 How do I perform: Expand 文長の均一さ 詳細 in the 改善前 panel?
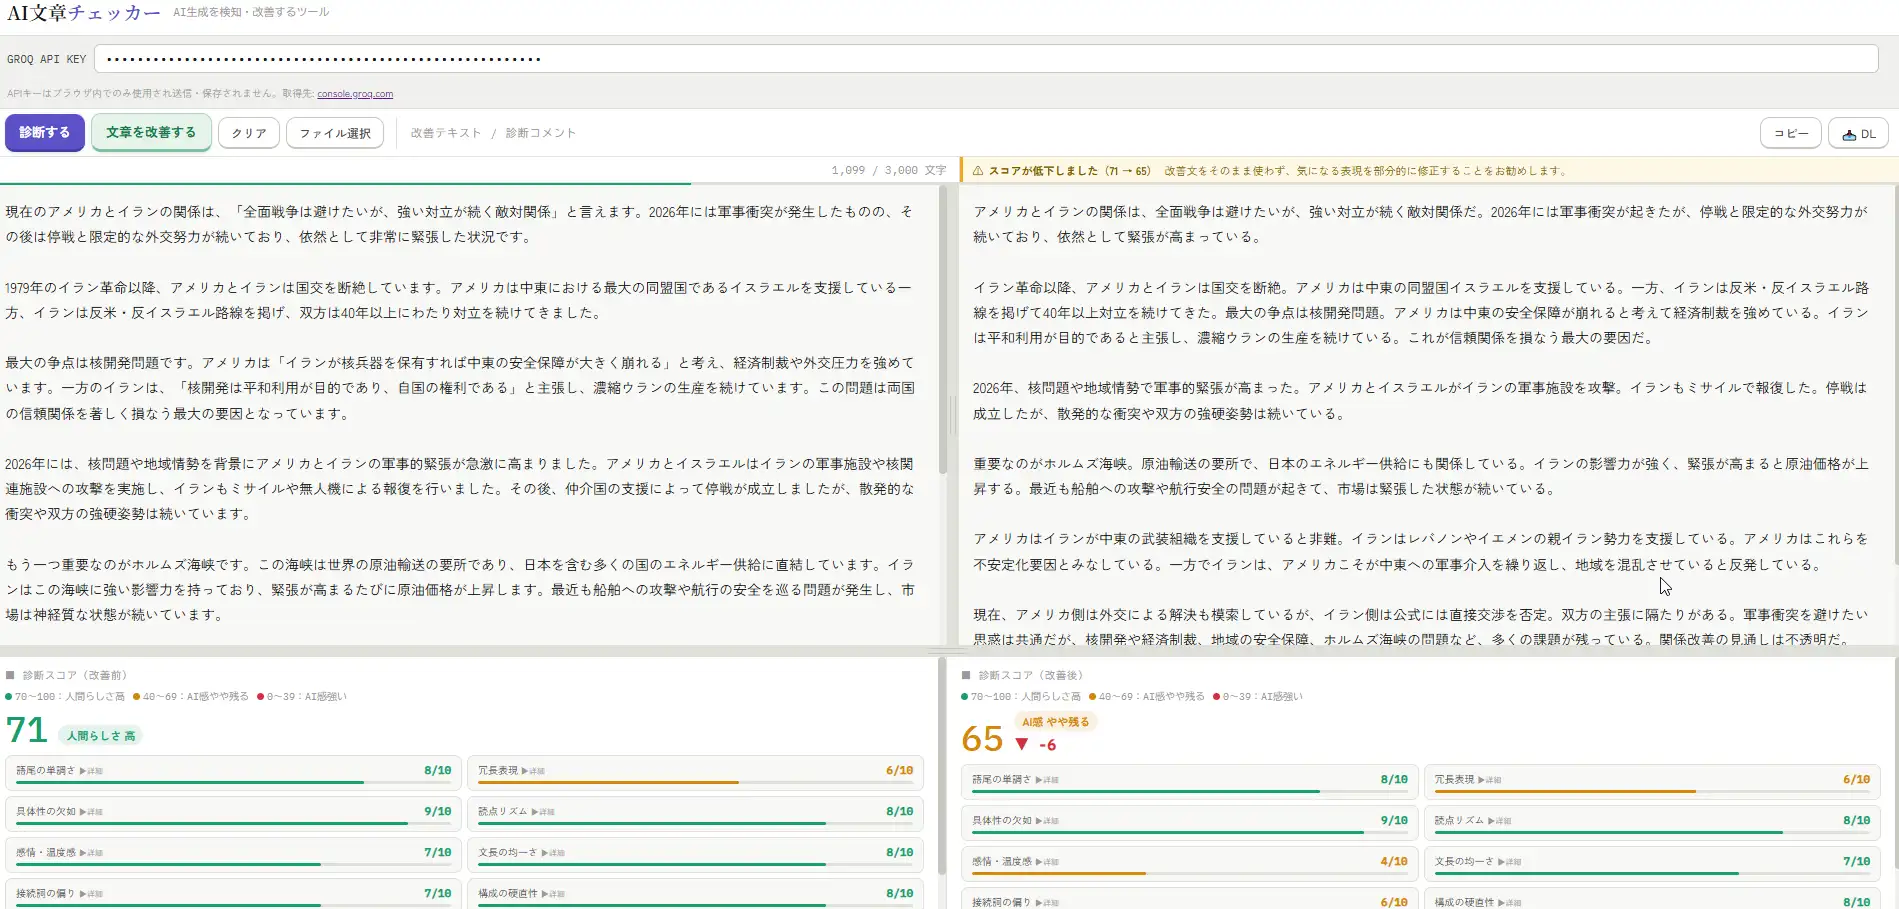(x=553, y=853)
